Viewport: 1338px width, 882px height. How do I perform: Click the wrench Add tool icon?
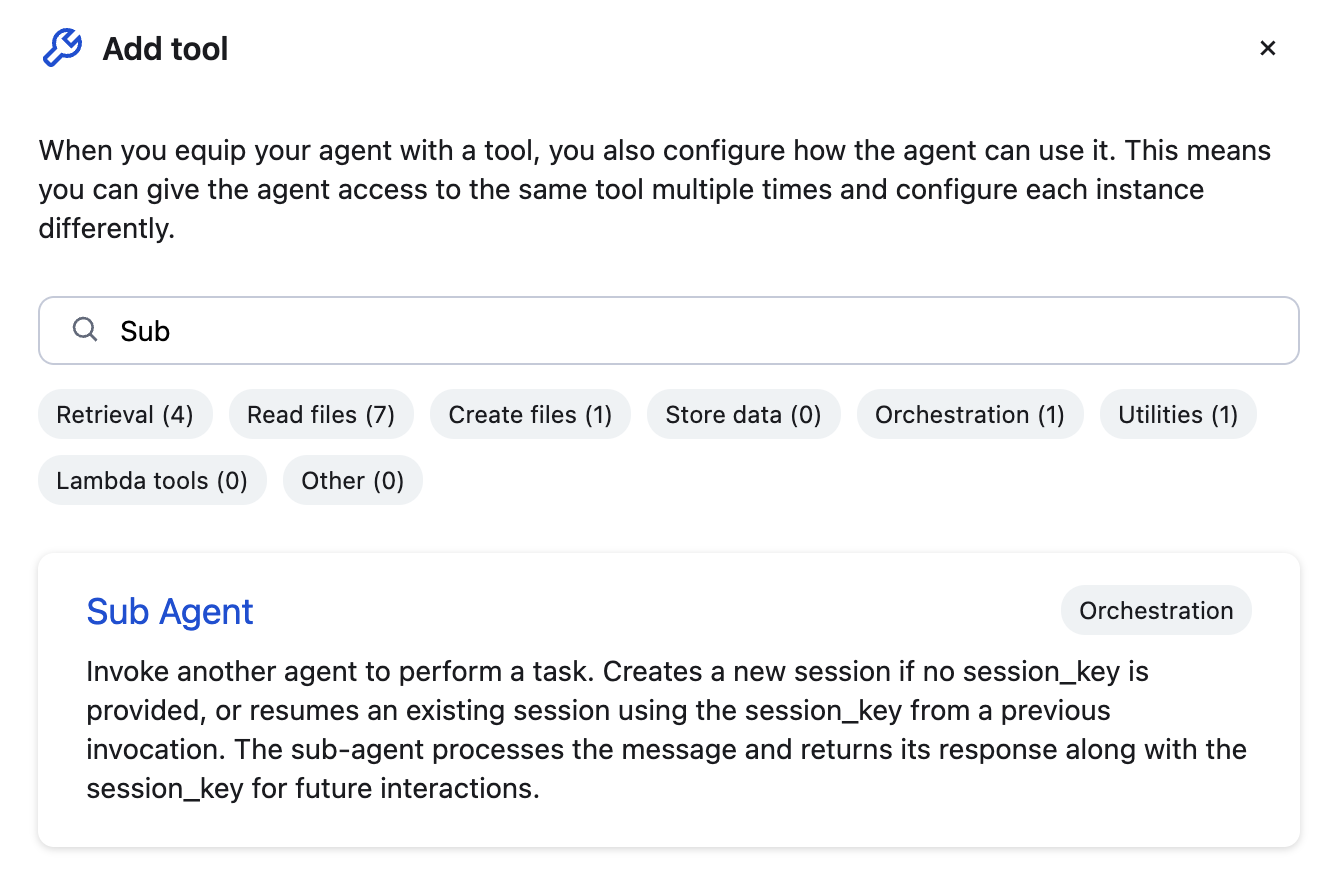click(x=62, y=47)
